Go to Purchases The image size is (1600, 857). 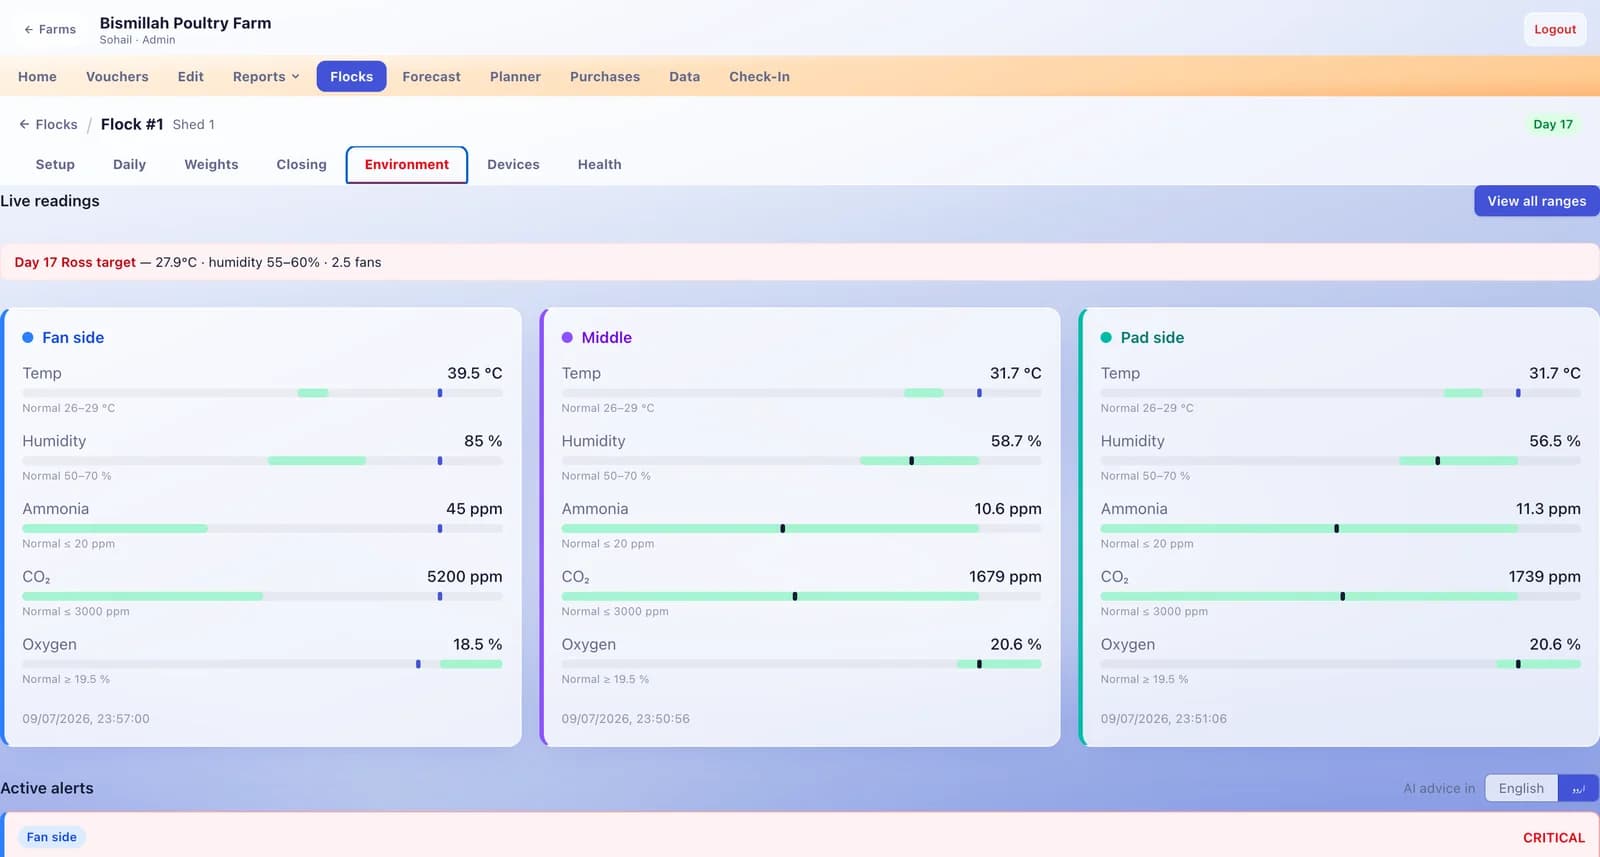[x=605, y=76]
